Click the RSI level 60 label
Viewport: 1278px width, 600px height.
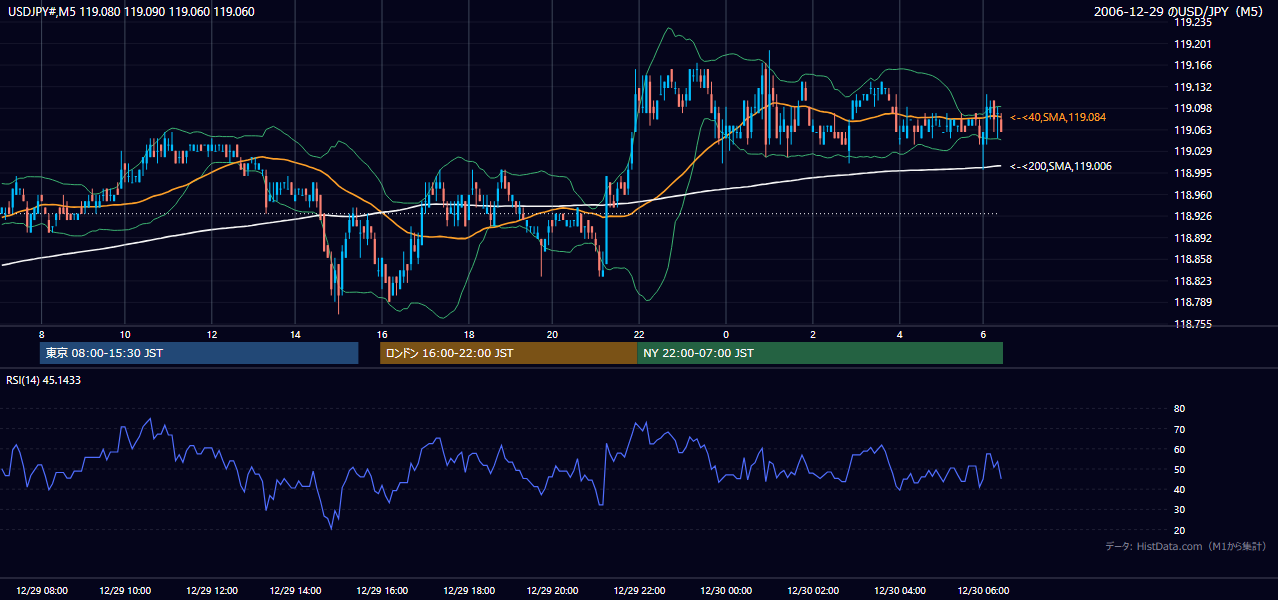click(x=1180, y=449)
